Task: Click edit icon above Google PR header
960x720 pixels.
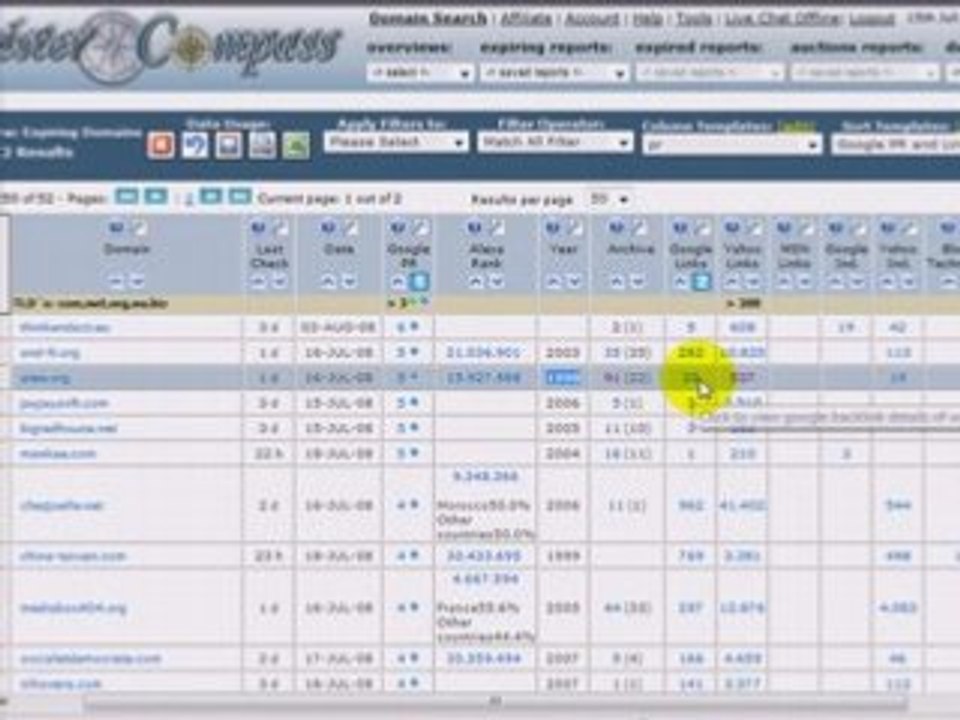Action: point(421,228)
